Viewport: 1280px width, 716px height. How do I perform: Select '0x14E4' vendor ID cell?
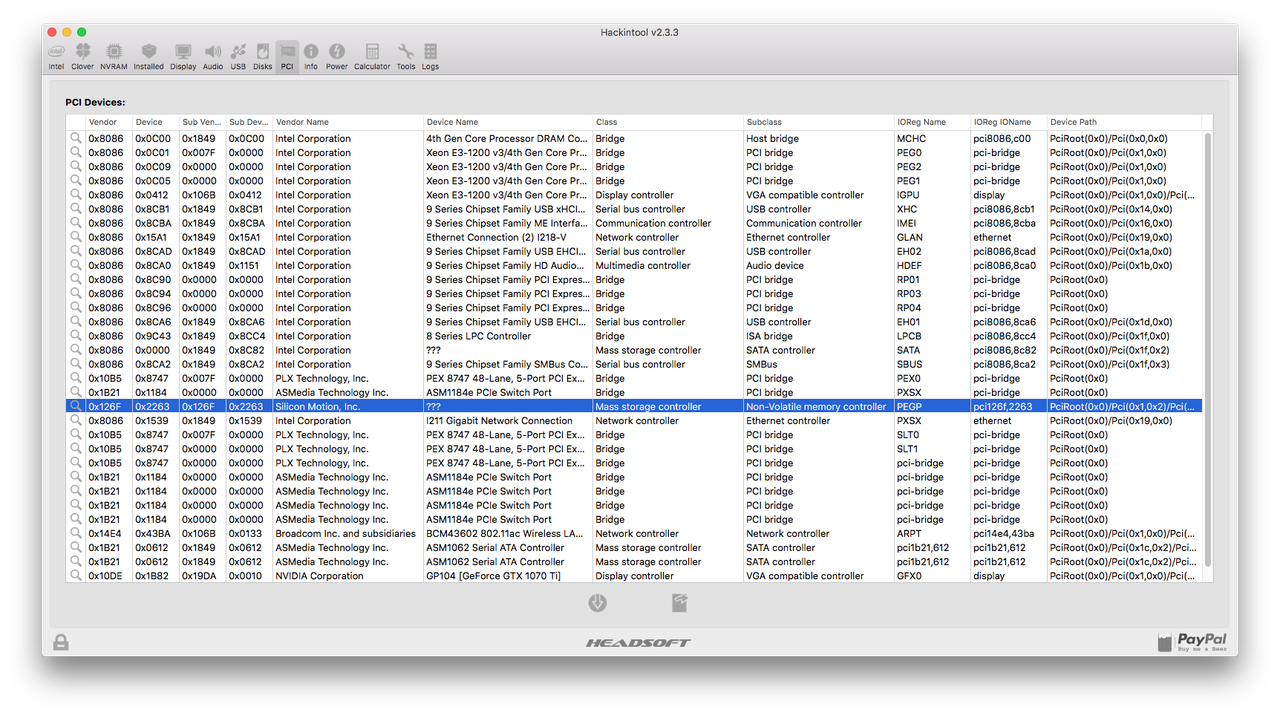pos(106,534)
